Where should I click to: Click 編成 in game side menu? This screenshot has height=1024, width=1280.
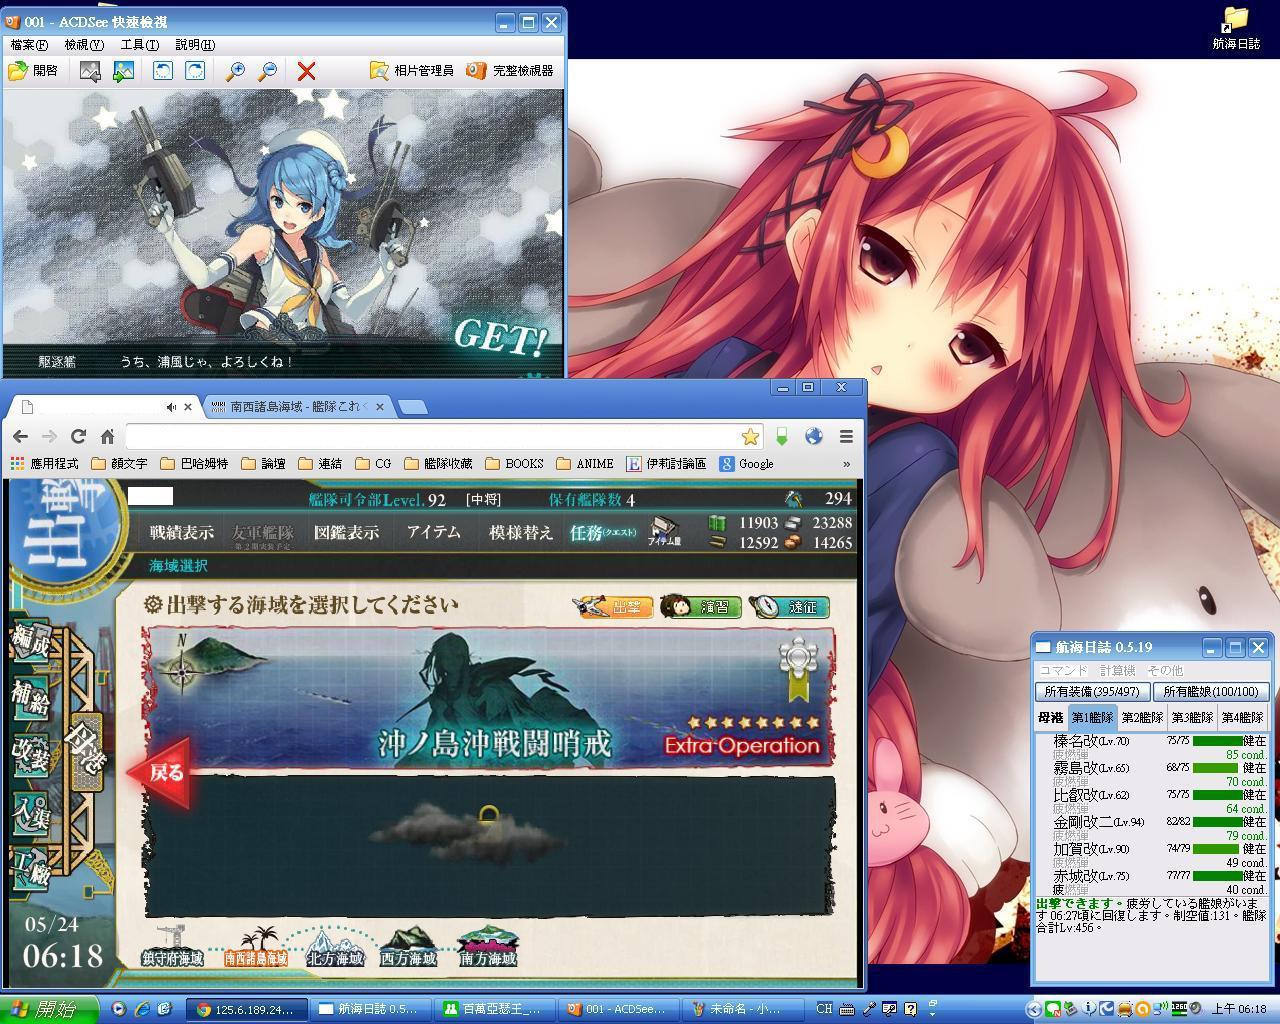point(30,639)
